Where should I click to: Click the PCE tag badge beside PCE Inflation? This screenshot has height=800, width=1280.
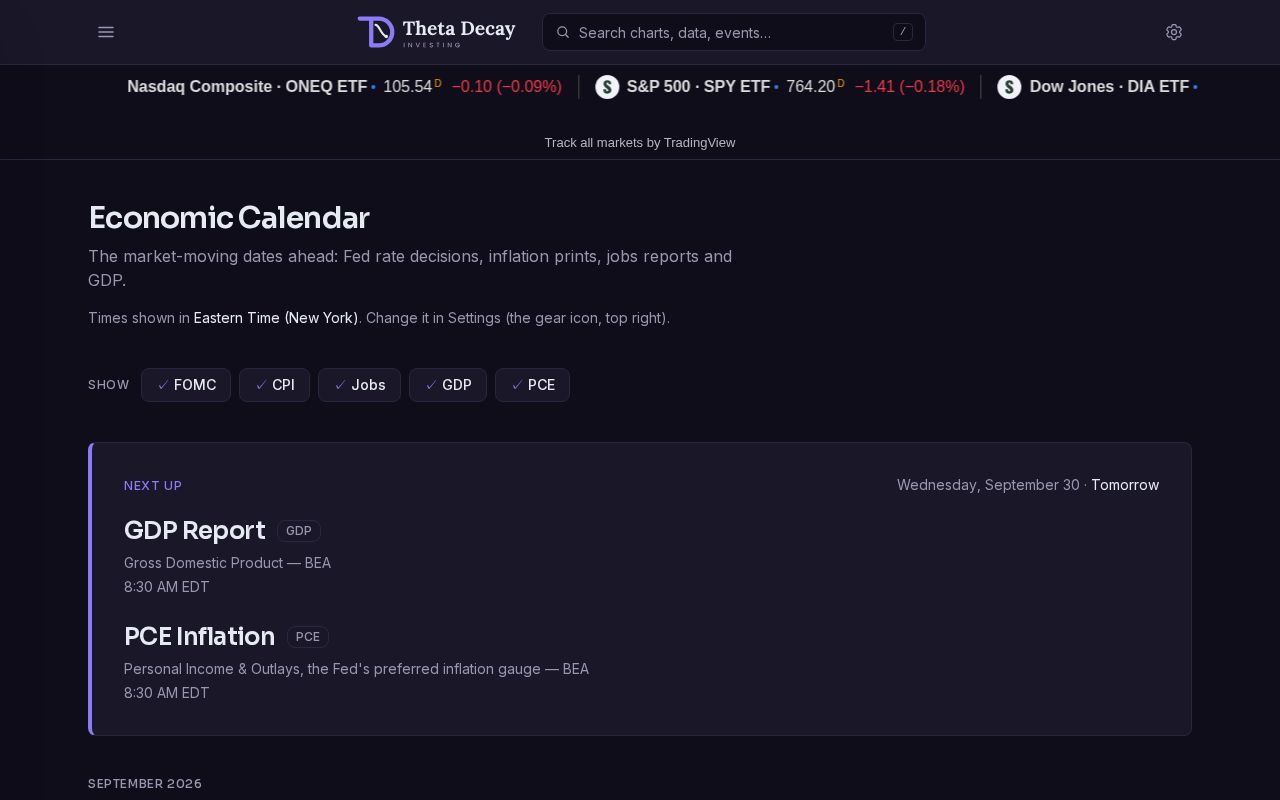coord(308,637)
